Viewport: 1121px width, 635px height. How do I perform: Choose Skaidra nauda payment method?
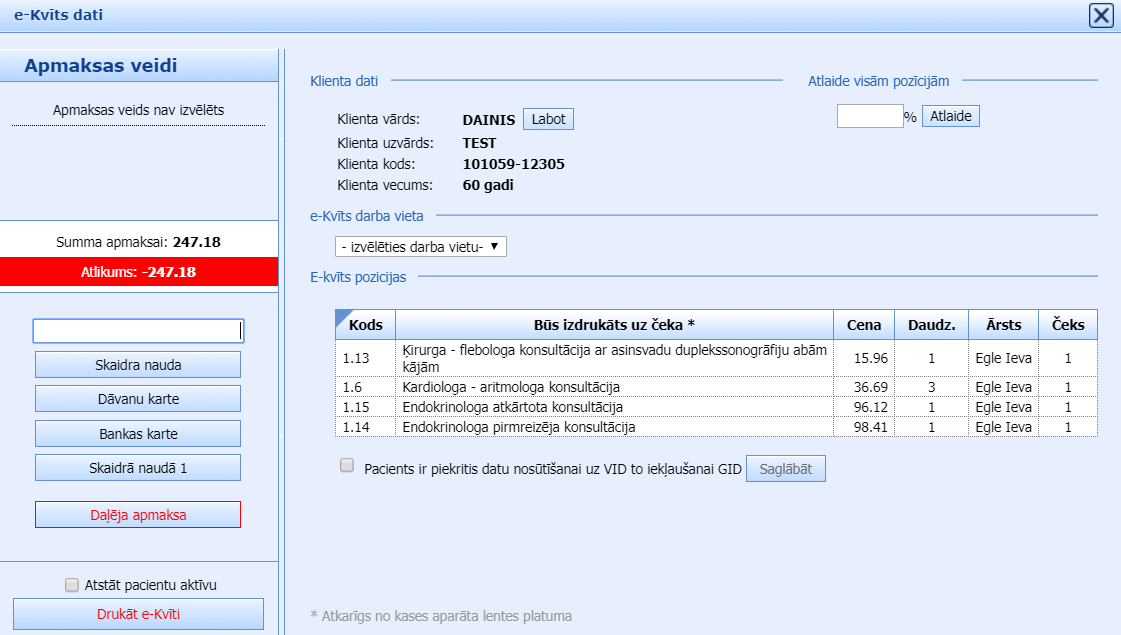coord(138,365)
